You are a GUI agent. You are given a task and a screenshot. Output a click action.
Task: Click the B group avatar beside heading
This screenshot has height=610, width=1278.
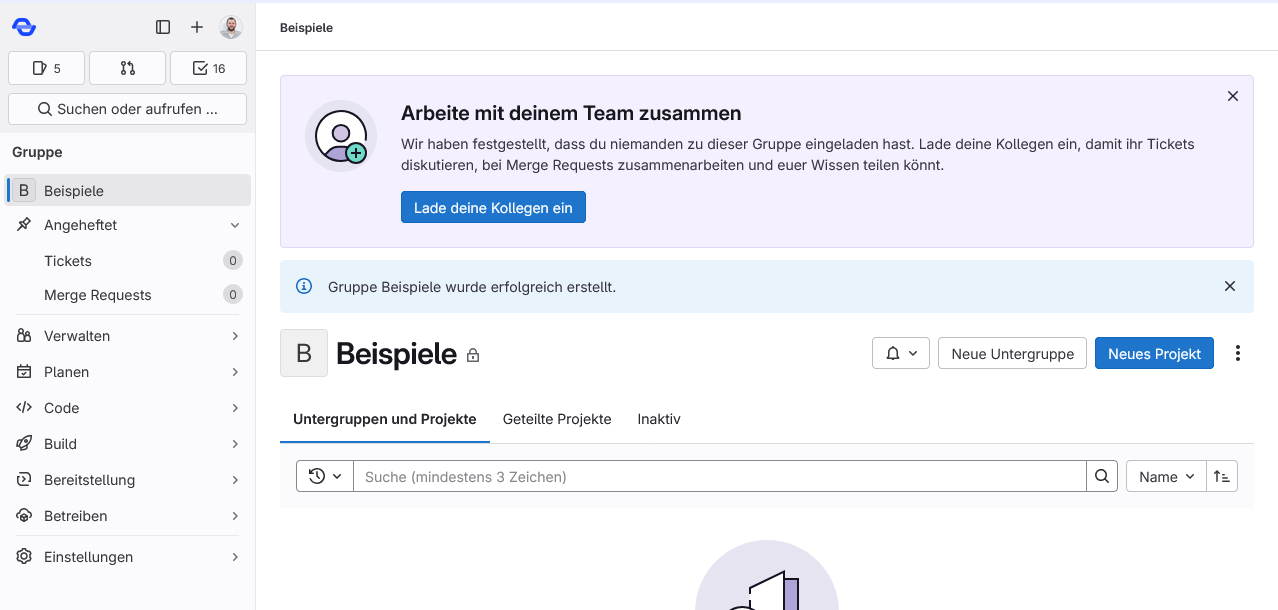pos(304,353)
